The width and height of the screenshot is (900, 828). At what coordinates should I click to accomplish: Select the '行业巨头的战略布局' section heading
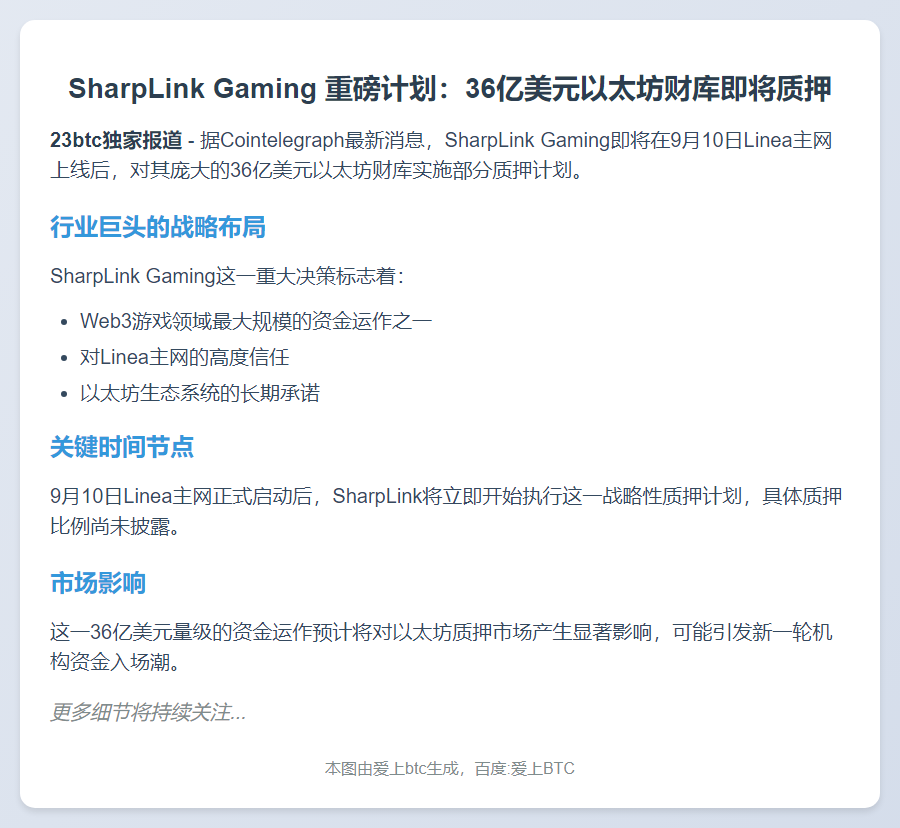[158, 227]
